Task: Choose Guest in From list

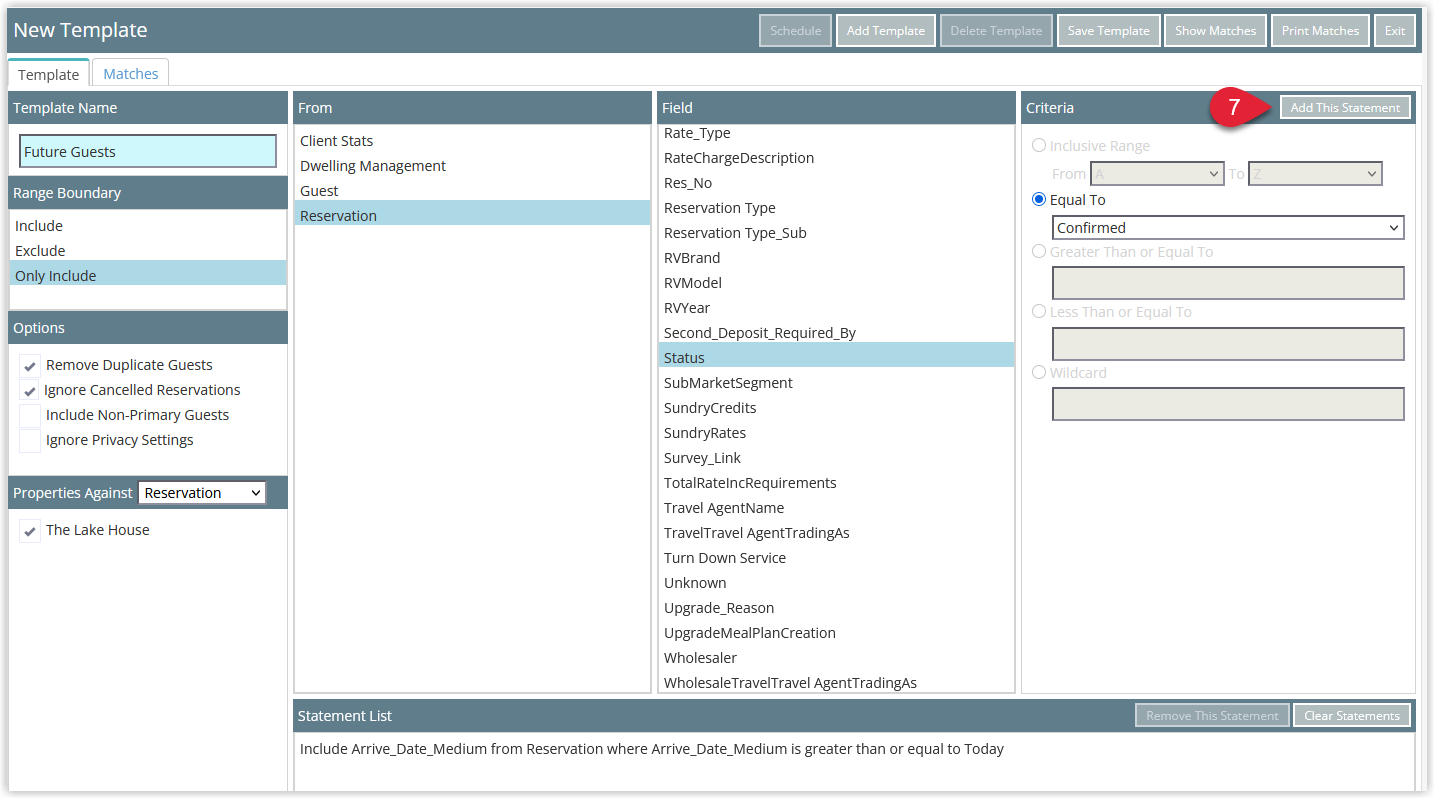Action: tap(472, 191)
